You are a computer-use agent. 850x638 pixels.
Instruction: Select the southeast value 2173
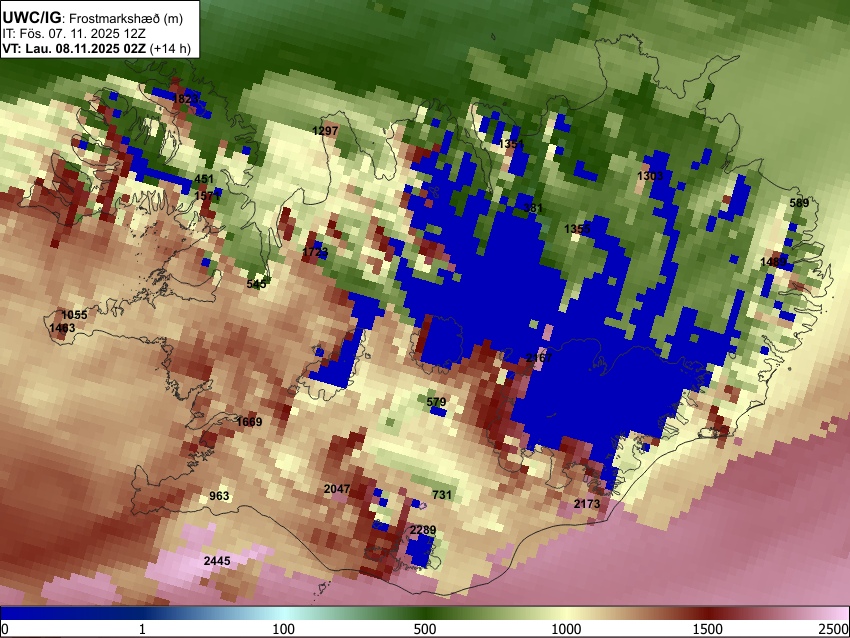(587, 504)
